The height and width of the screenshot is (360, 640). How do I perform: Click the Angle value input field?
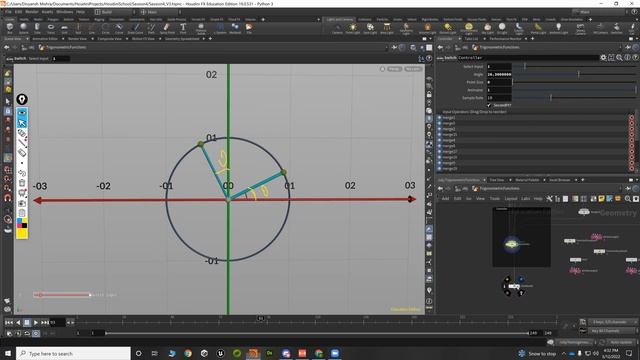[499, 74]
